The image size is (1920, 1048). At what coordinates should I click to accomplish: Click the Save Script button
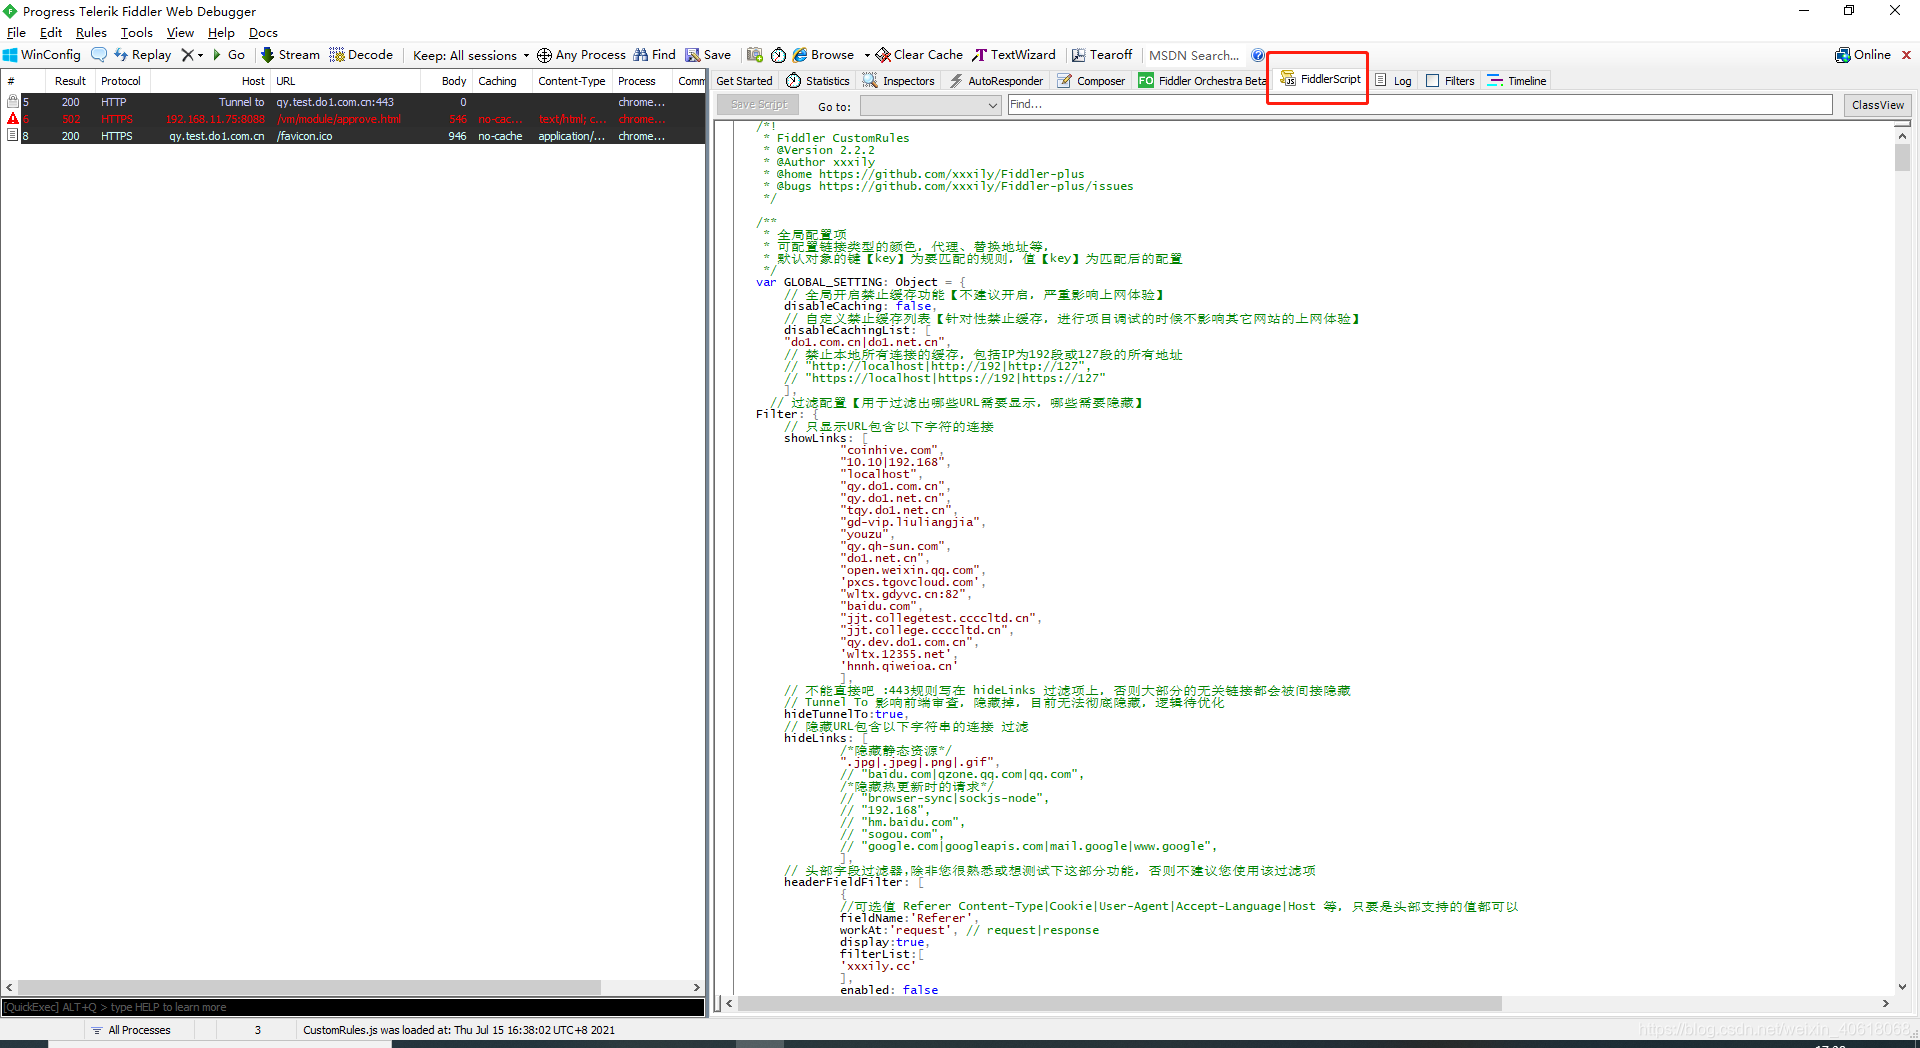coord(759,105)
